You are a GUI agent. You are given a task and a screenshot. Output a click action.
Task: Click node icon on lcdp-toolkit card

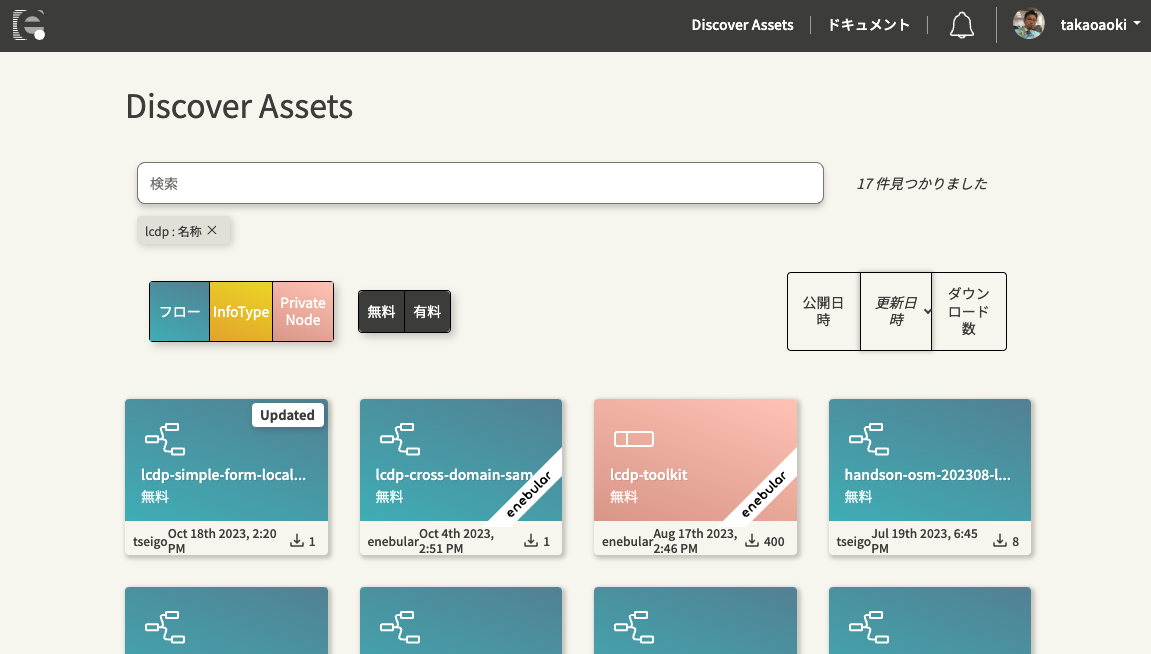(x=633, y=438)
